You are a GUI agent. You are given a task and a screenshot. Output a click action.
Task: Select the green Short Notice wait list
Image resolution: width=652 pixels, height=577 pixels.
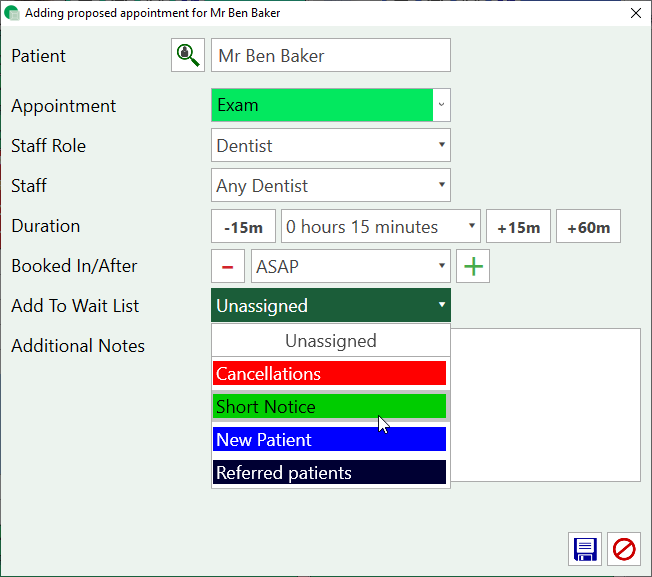(x=330, y=407)
